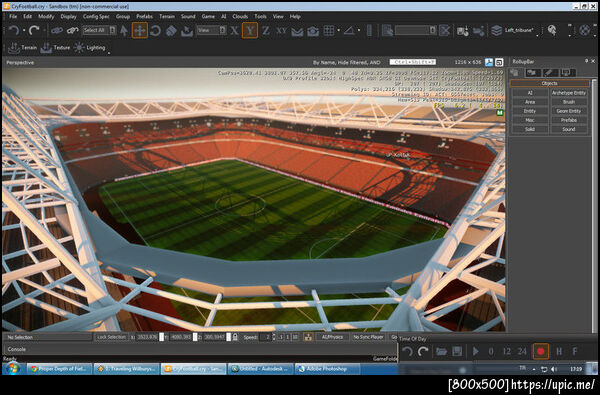Screen dimensions: 600x395
Task: Click the Object Selection list icon
Action: (387, 30)
